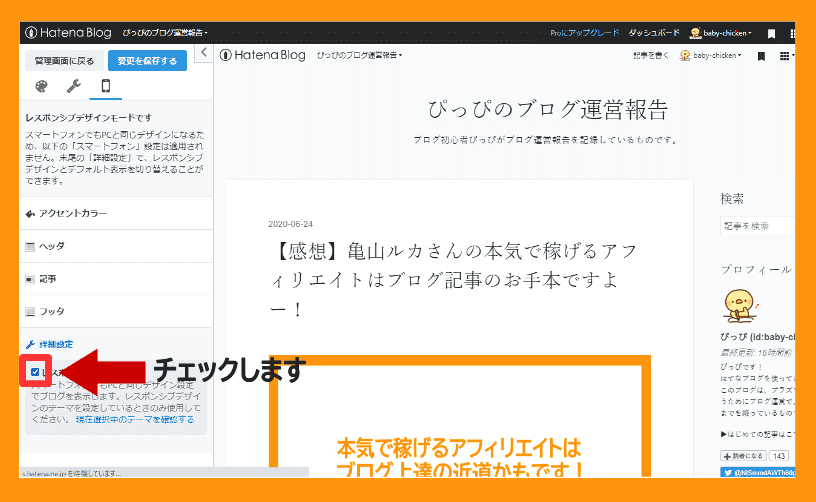This screenshot has height=502, width=816.
Task: Open blog name dropdown in preview header
Action: 360,55
